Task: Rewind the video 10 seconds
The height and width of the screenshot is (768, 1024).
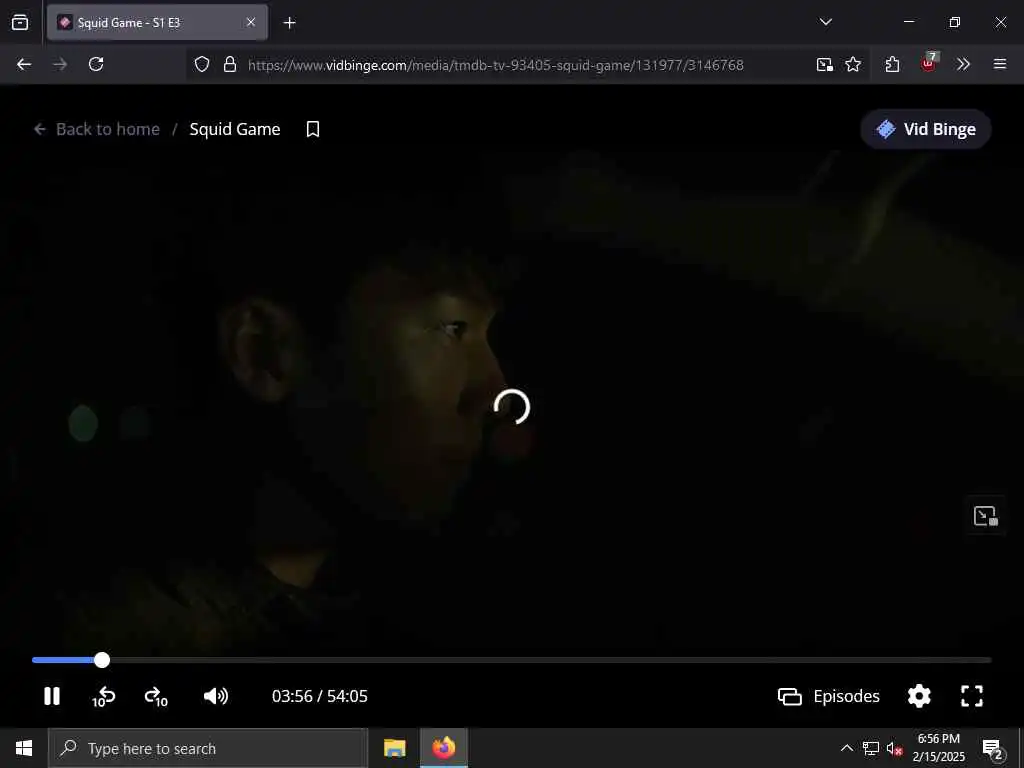Action: [x=104, y=697]
